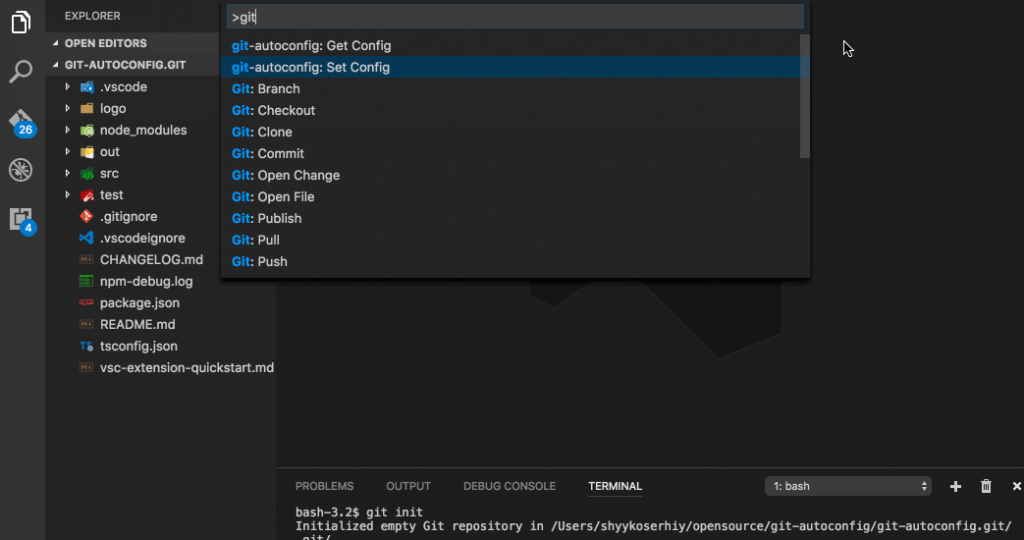
Task: Choose the 'Git: Open File' command
Action: [511, 197]
